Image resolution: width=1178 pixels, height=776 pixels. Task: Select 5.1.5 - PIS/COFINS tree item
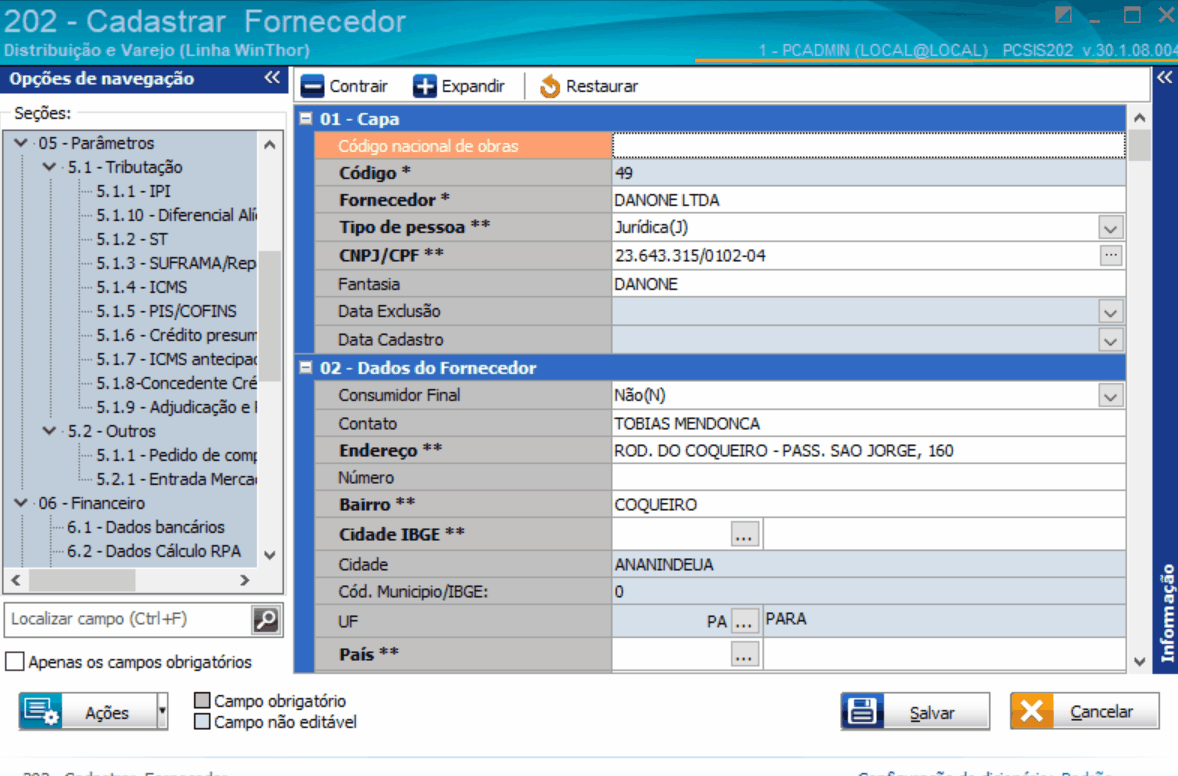pos(166,311)
